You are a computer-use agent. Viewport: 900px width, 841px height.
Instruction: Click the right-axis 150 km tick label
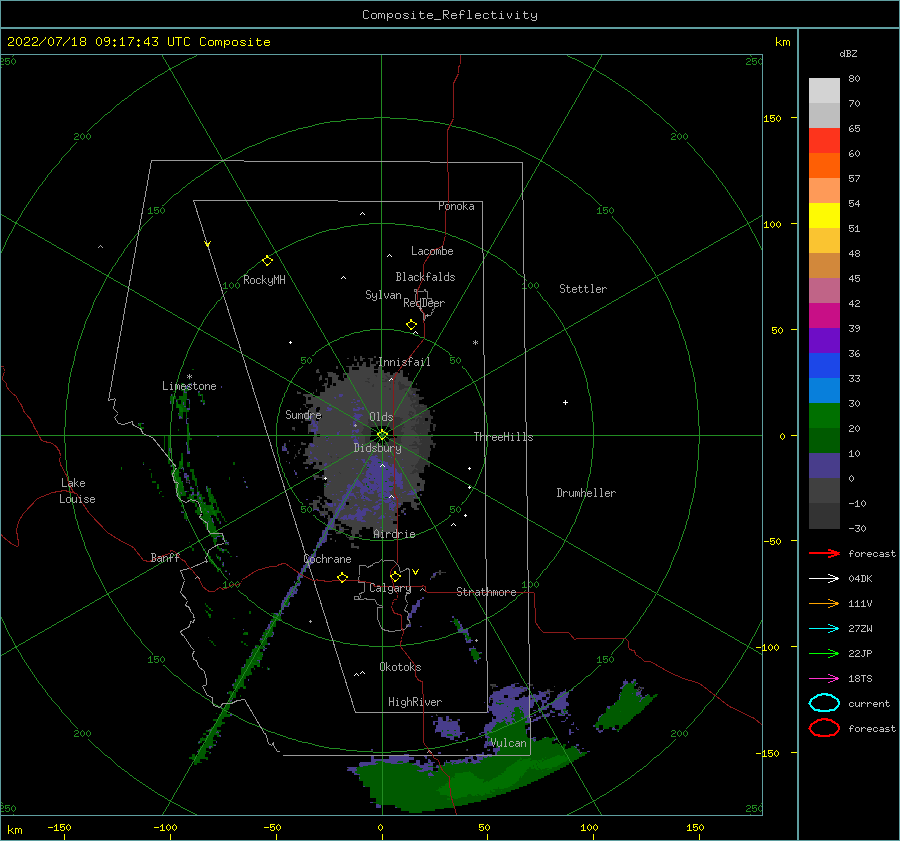click(772, 118)
